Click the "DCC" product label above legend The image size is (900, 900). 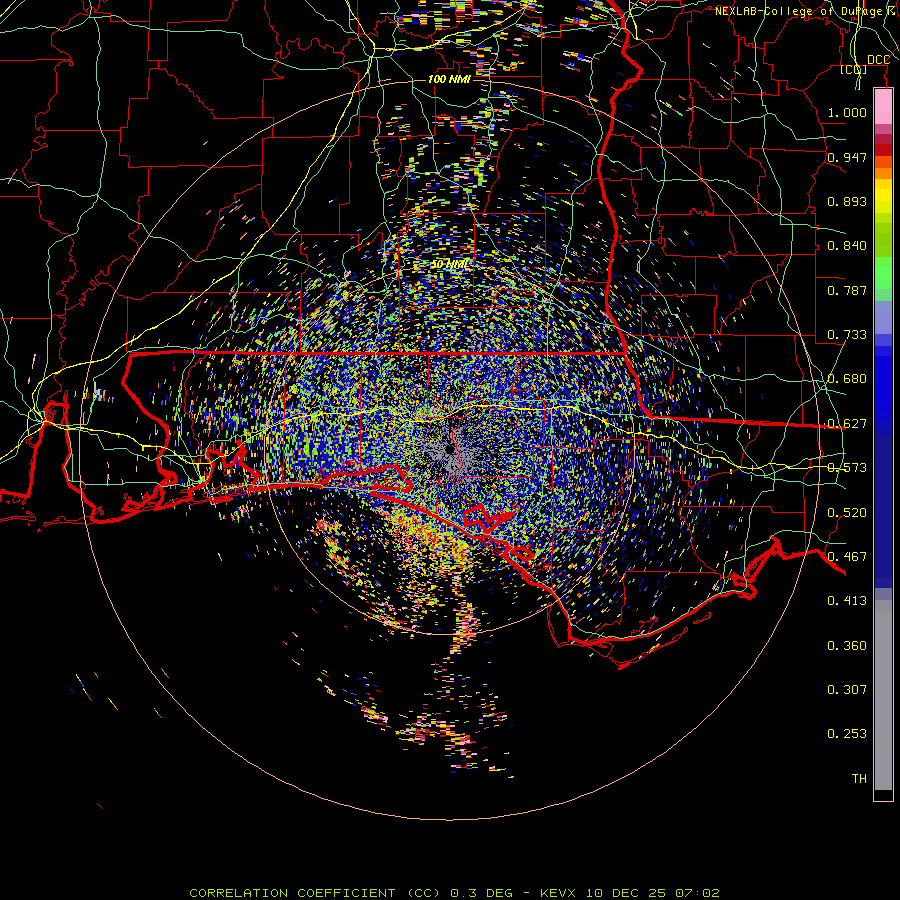click(x=878, y=60)
